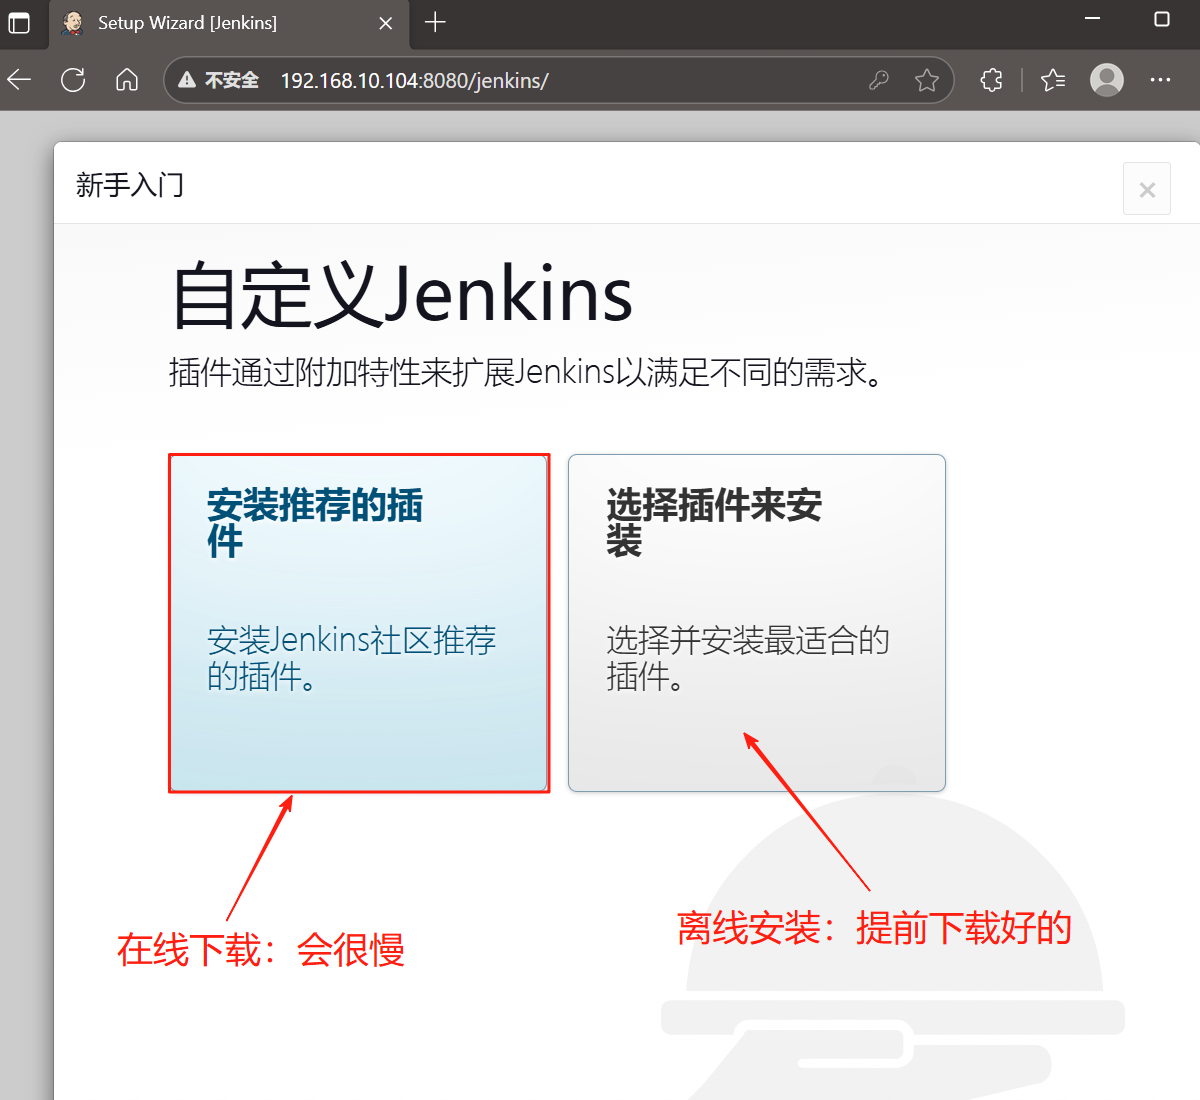Close the 新手入门 dialog

tap(1147, 189)
